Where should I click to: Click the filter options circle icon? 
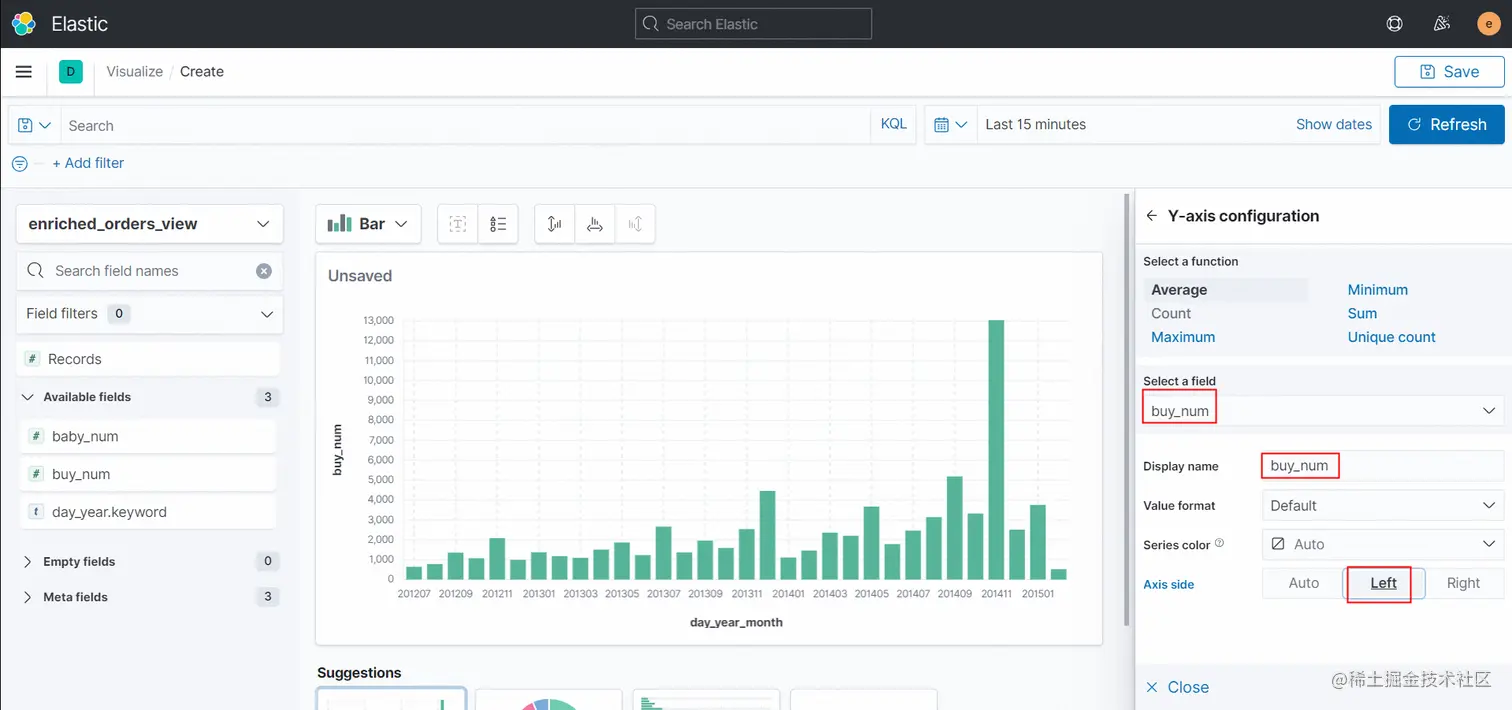[19, 163]
